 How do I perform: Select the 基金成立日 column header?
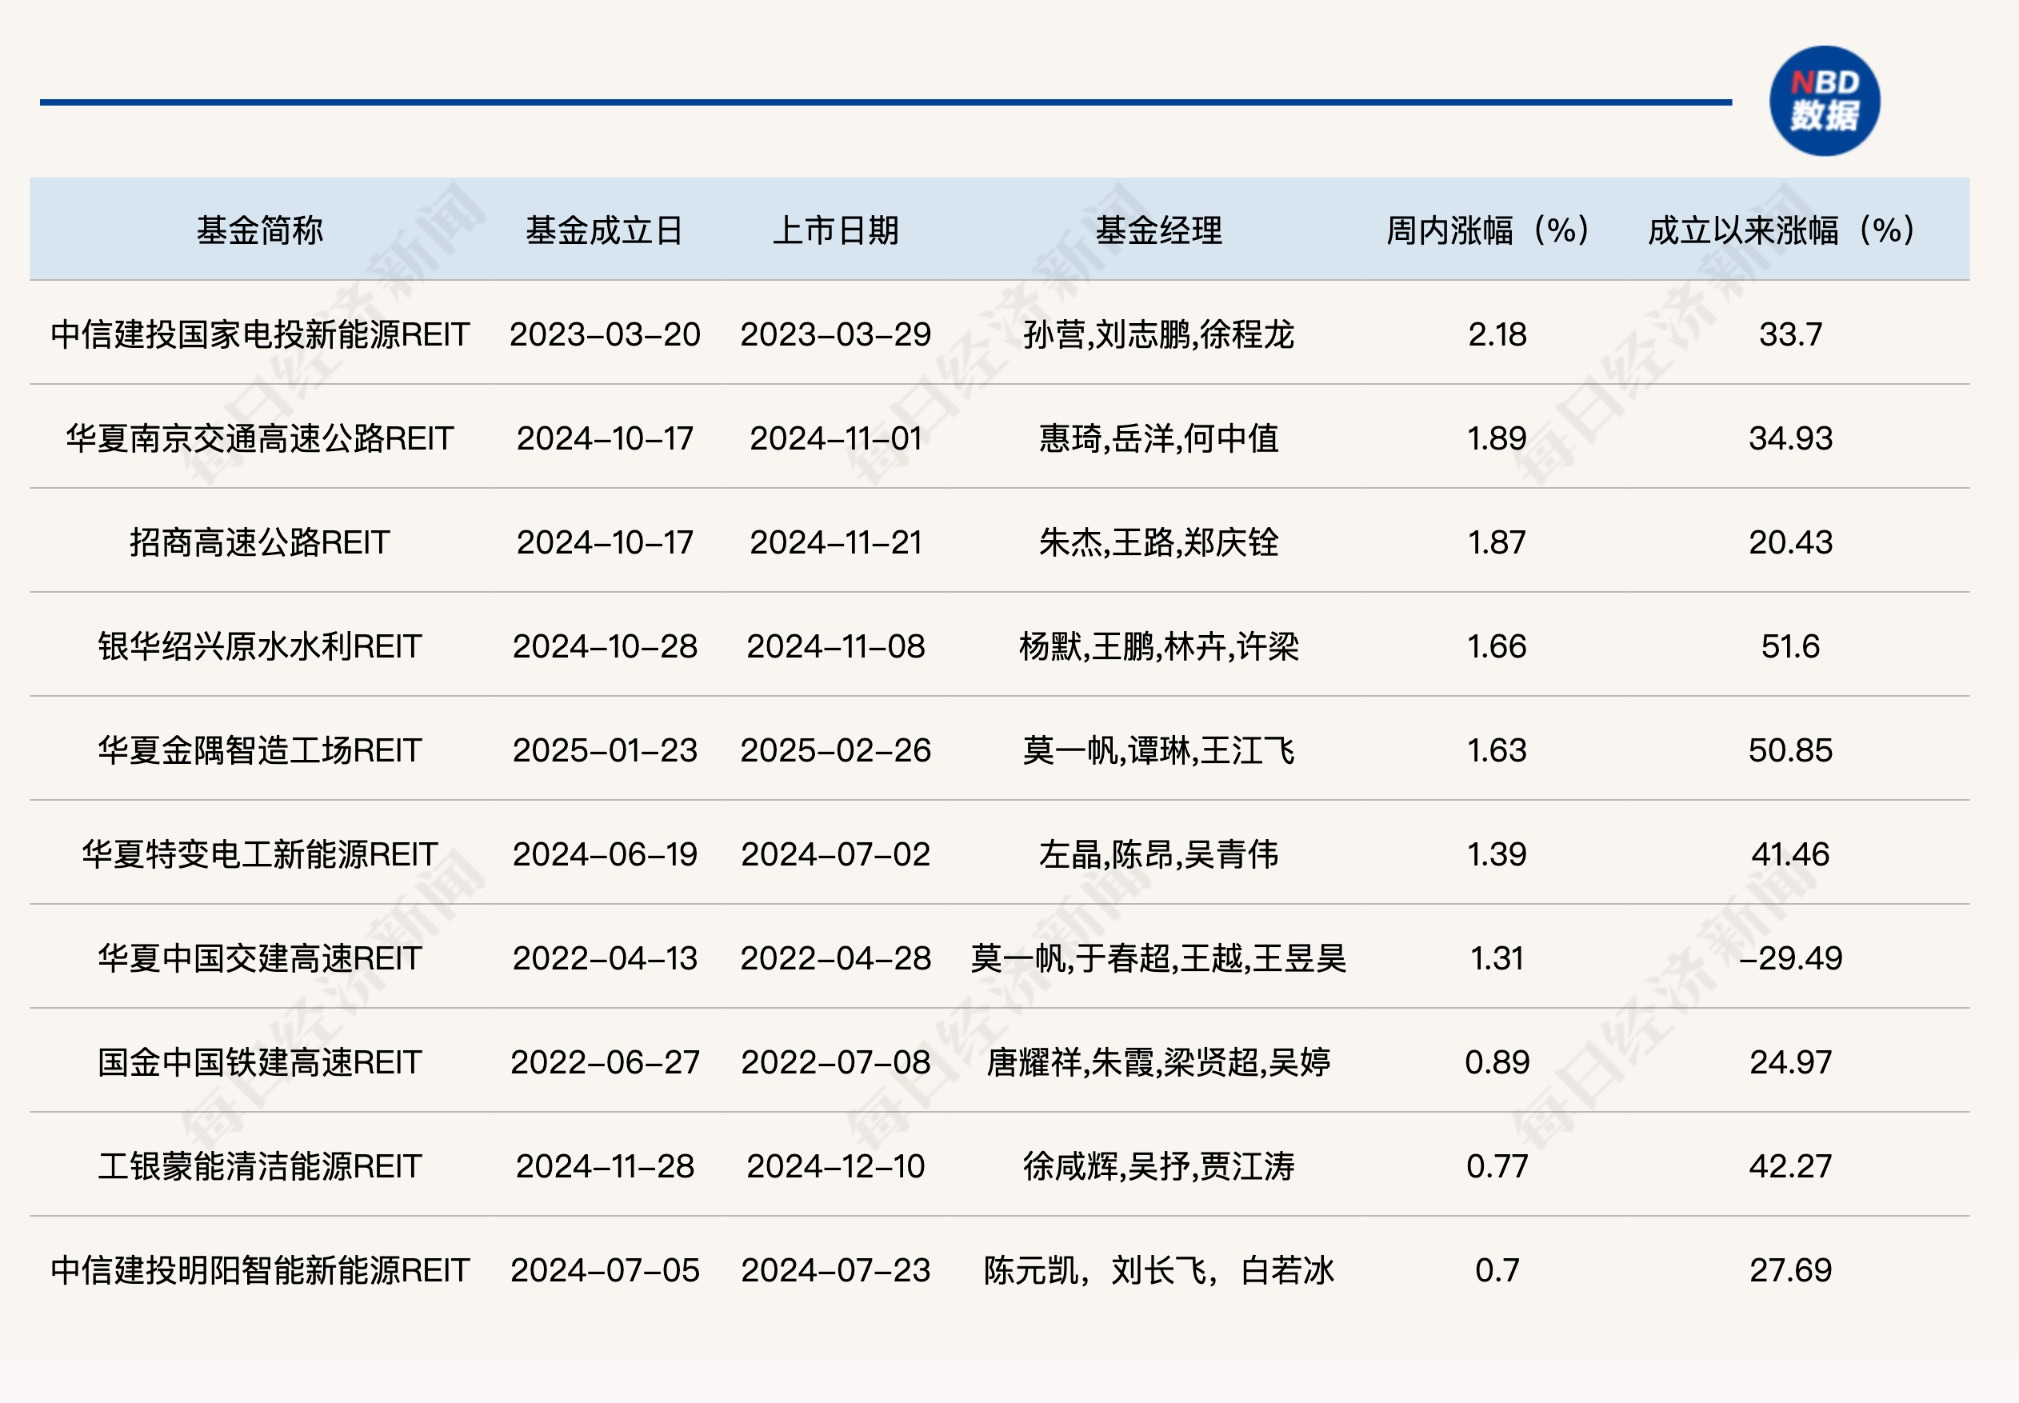click(x=604, y=231)
